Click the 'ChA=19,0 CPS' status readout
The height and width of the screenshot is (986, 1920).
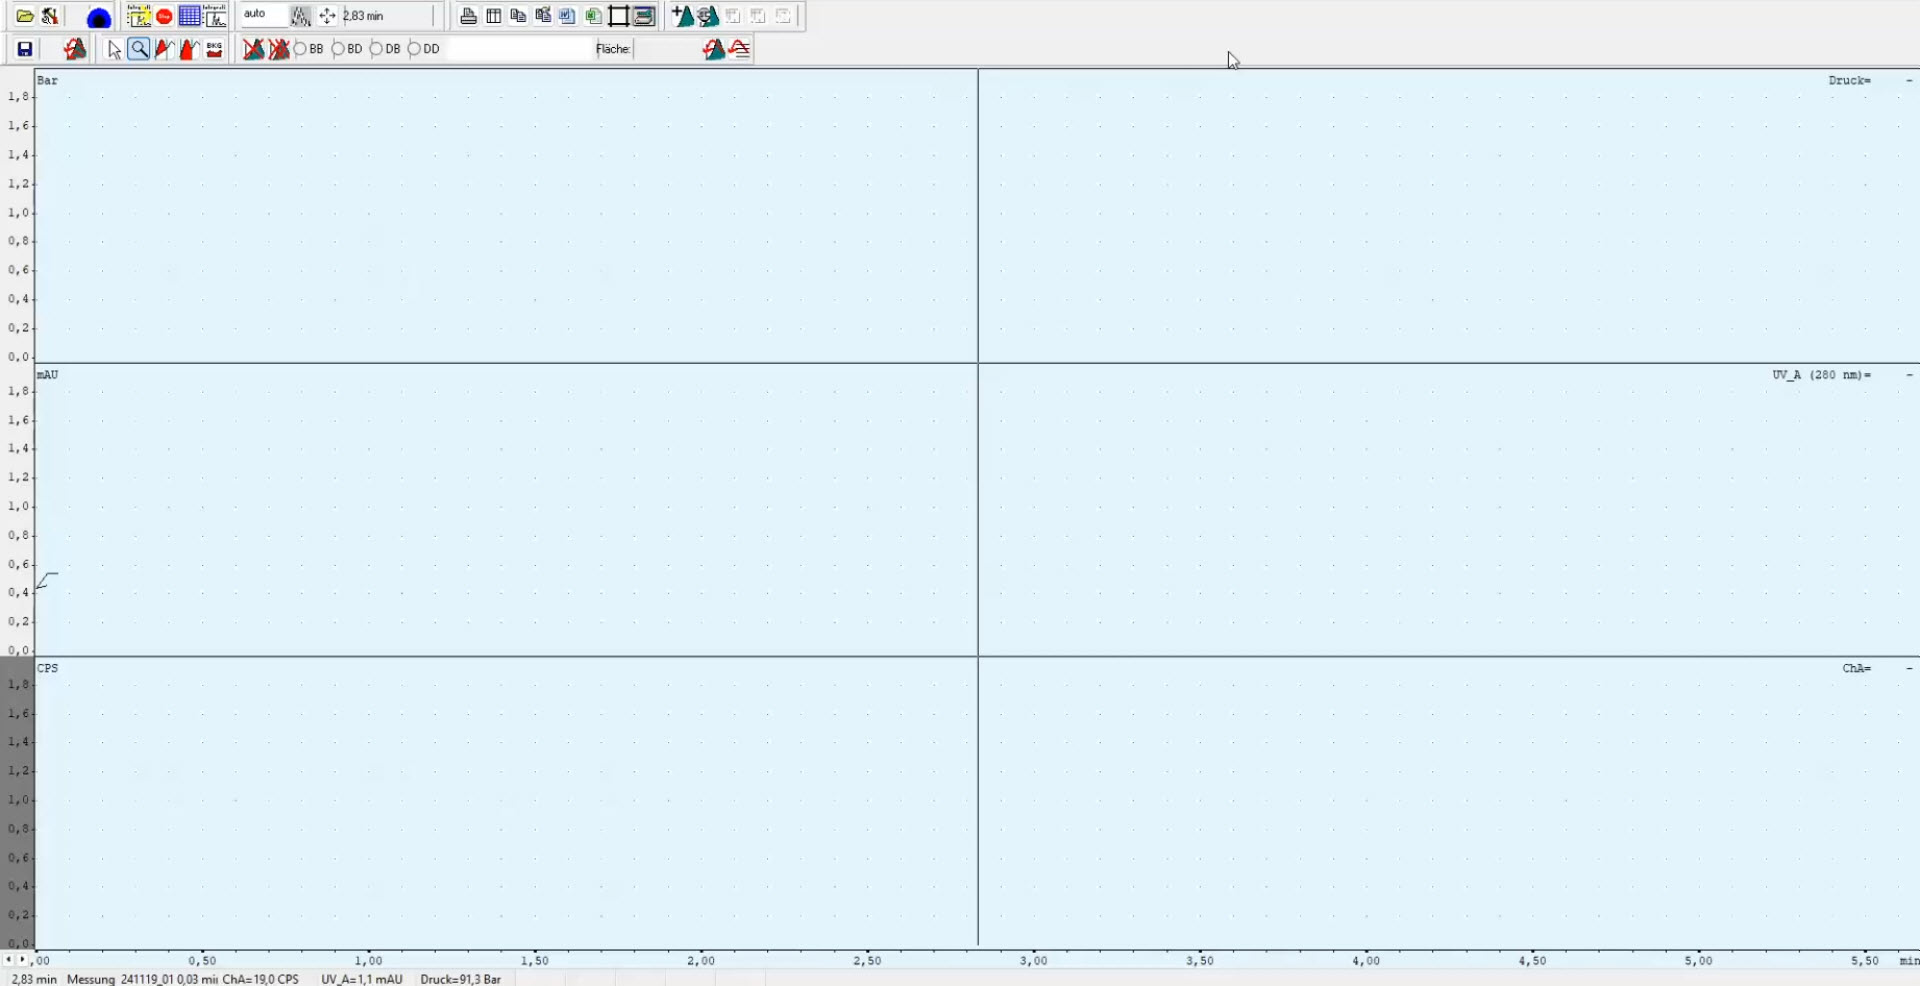pos(260,979)
